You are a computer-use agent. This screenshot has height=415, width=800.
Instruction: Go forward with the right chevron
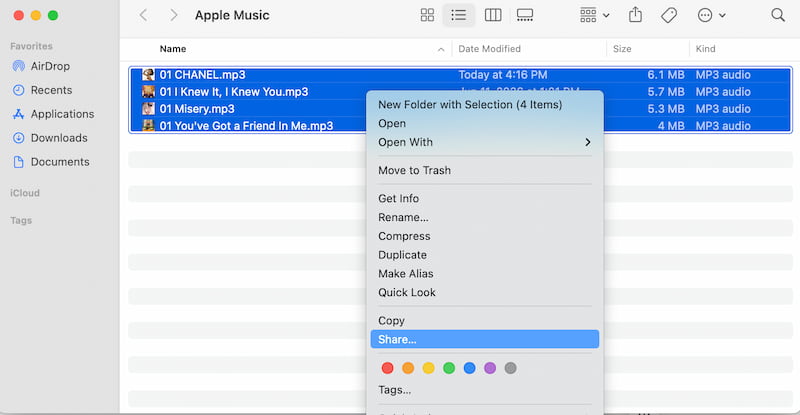pyautogui.click(x=174, y=15)
